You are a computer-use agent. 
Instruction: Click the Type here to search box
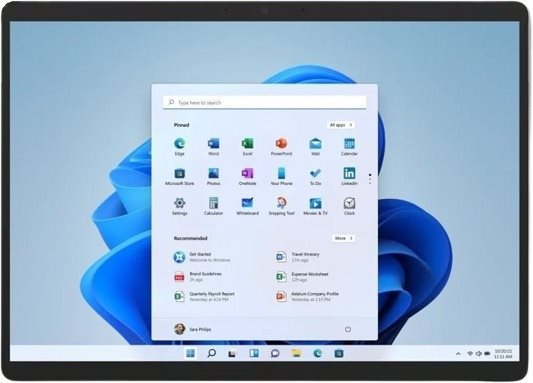(x=264, y=102)
